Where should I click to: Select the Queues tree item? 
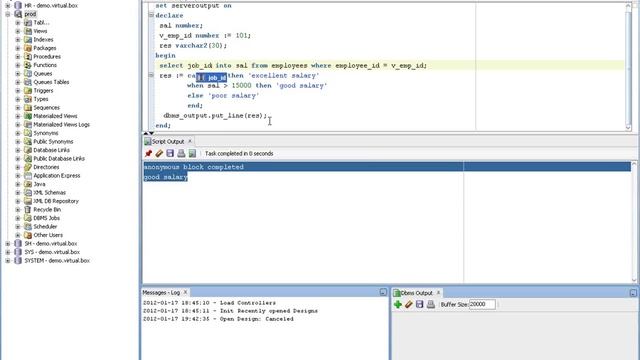pos(42,74)
